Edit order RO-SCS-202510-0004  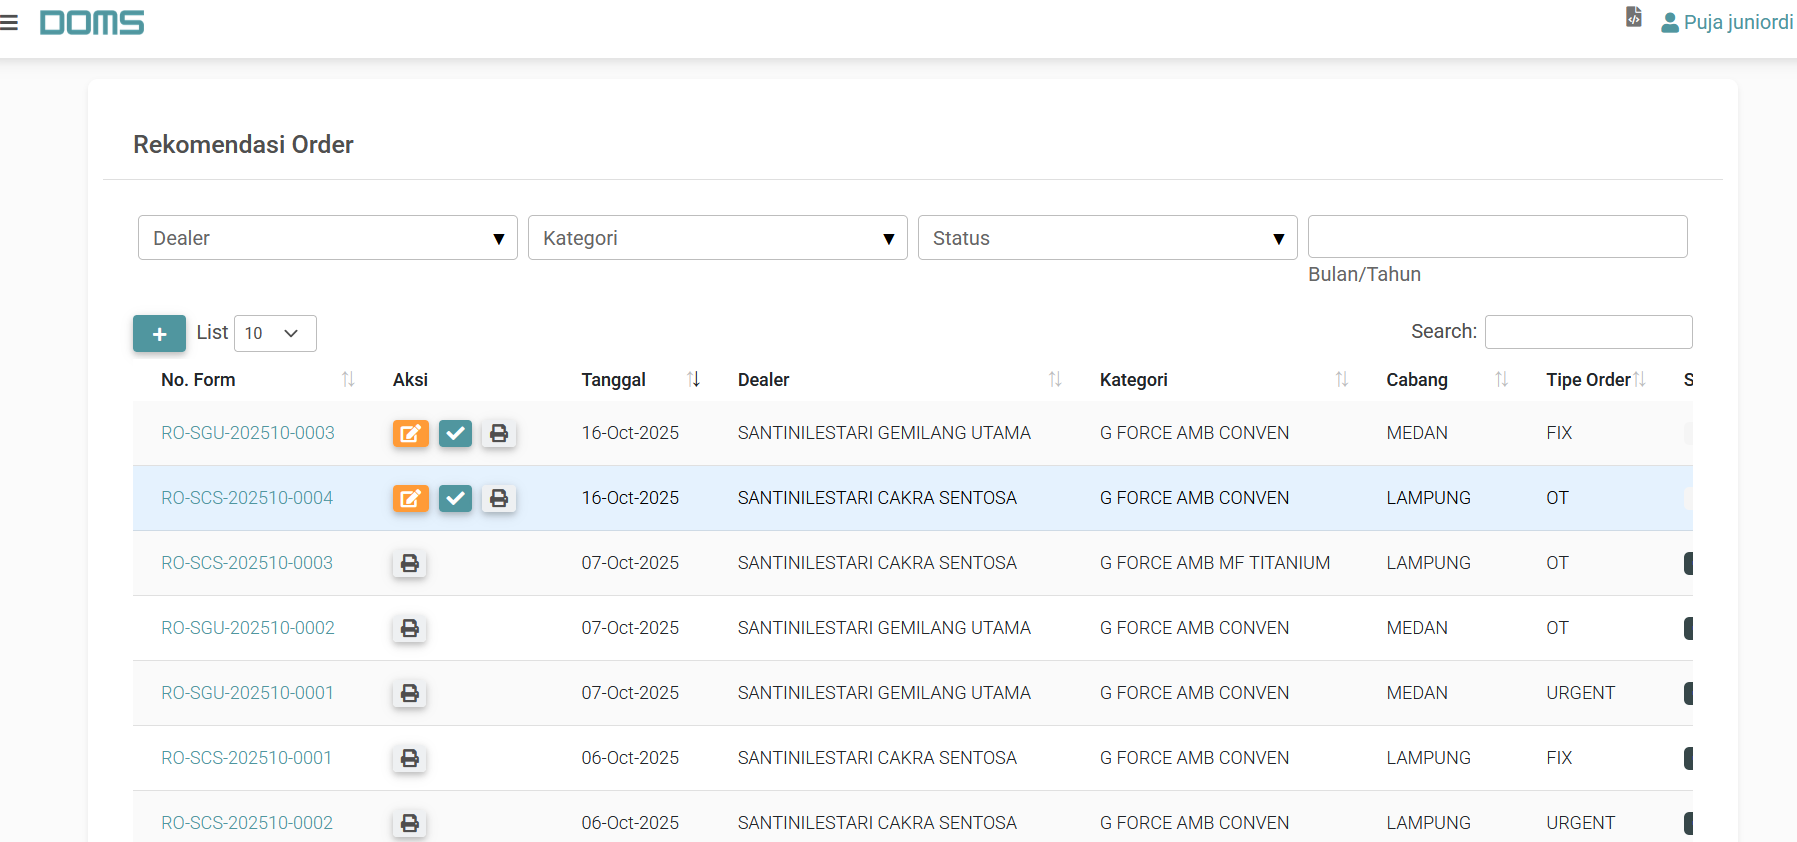coord(410,498)
